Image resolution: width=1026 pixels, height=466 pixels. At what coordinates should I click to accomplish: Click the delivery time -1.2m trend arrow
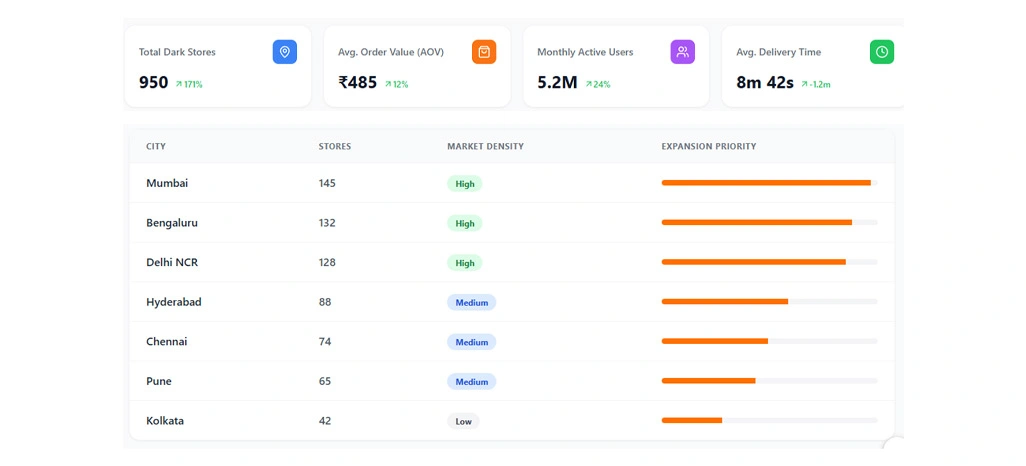[x=804, y=84]
